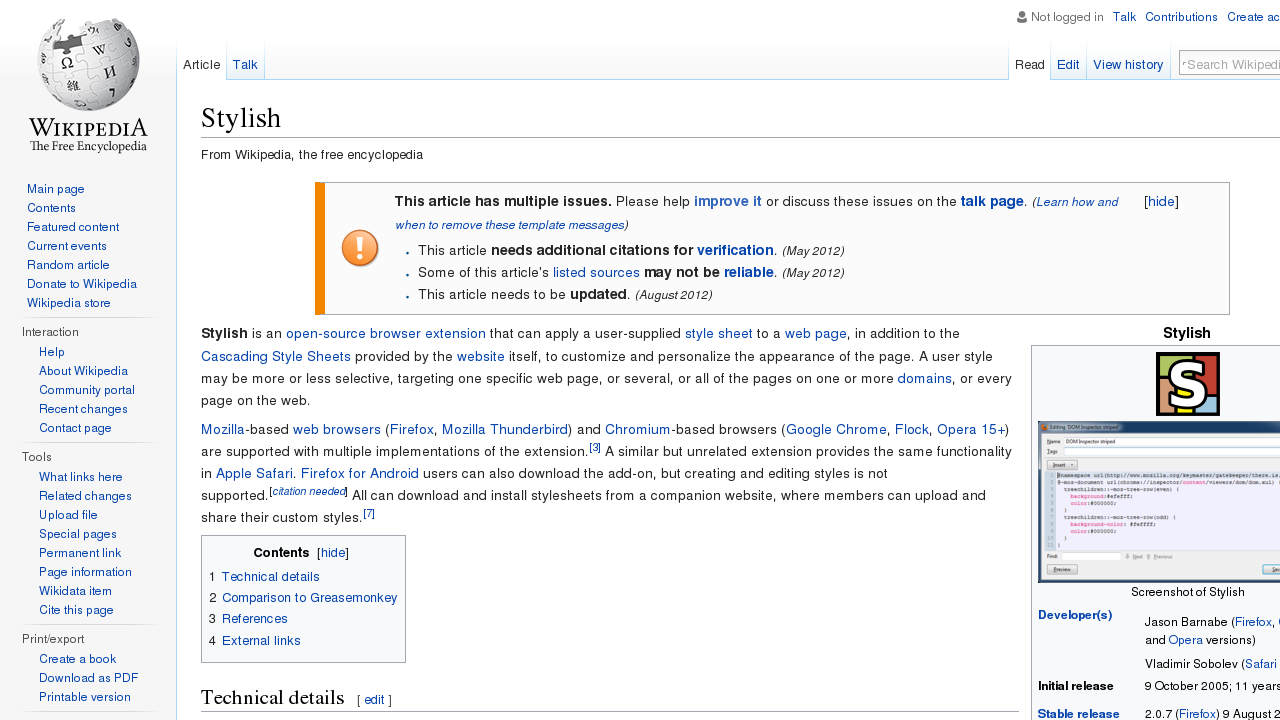The height and width of the screenshot is (720, 1280).
Task: Open Contact page link
Action: [x=75, y=428]
